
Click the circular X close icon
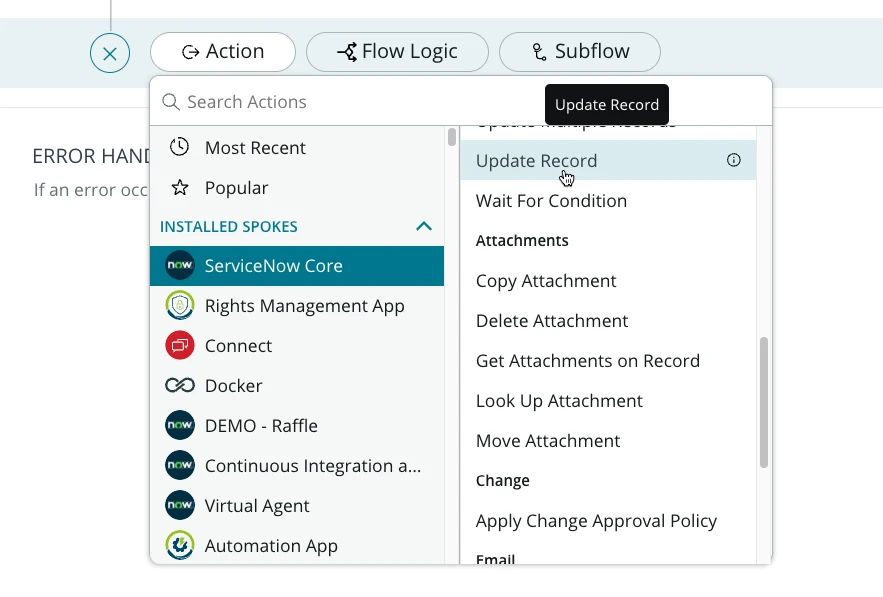110,53
